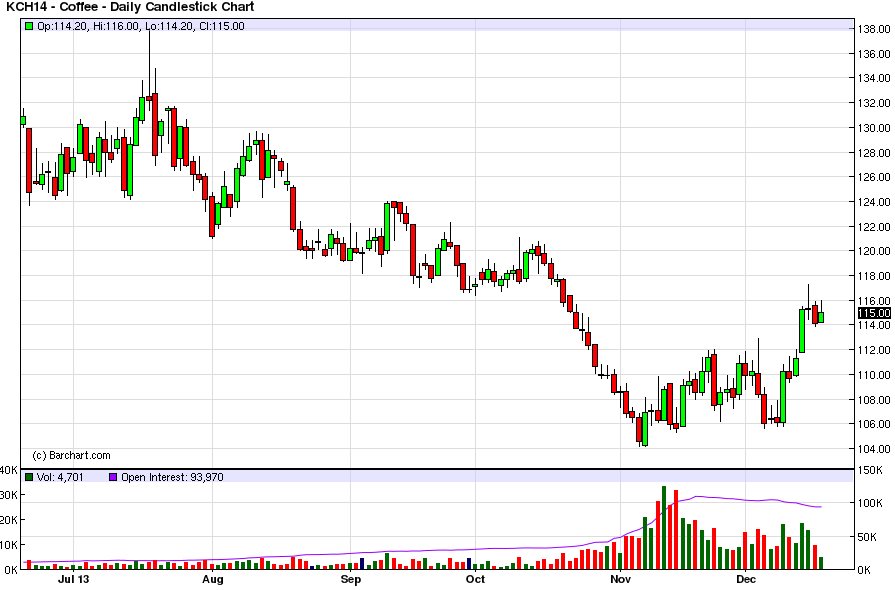Click the 132.00 price axis label
Screen dimensions: 895x590
[x=874, y=103]
